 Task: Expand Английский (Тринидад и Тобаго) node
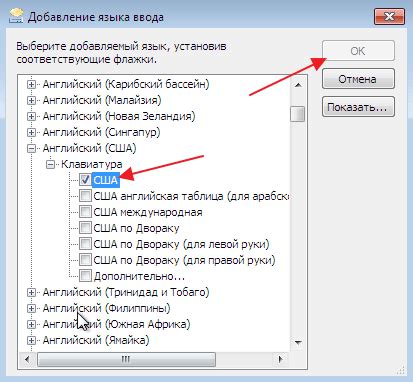(31, 292)
